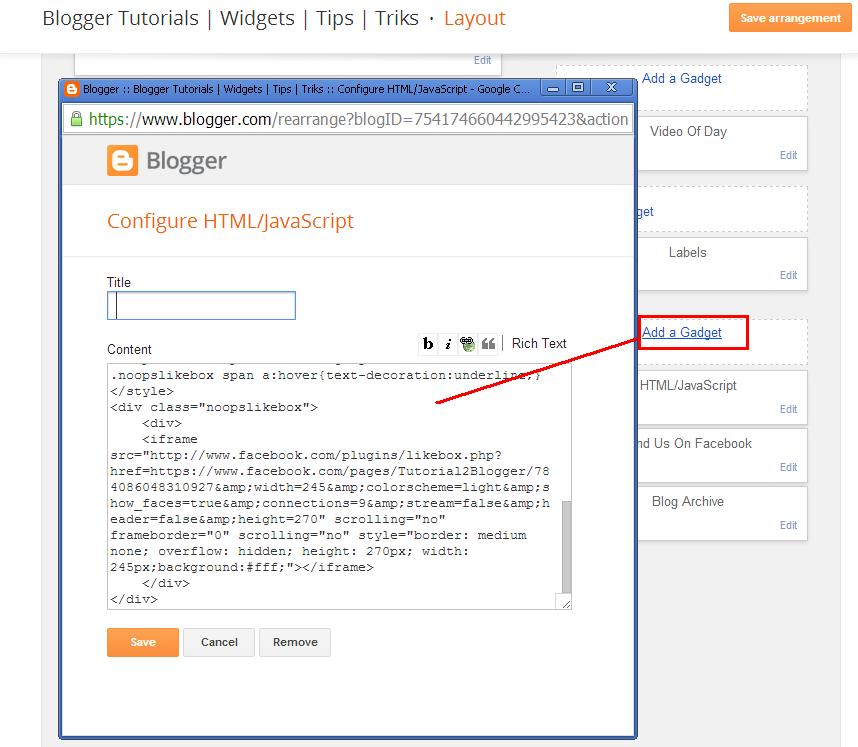The height and width of the screenshot is (747, 858).
Task: Toggle italic formatting in the Content editor
Action: 447,343
